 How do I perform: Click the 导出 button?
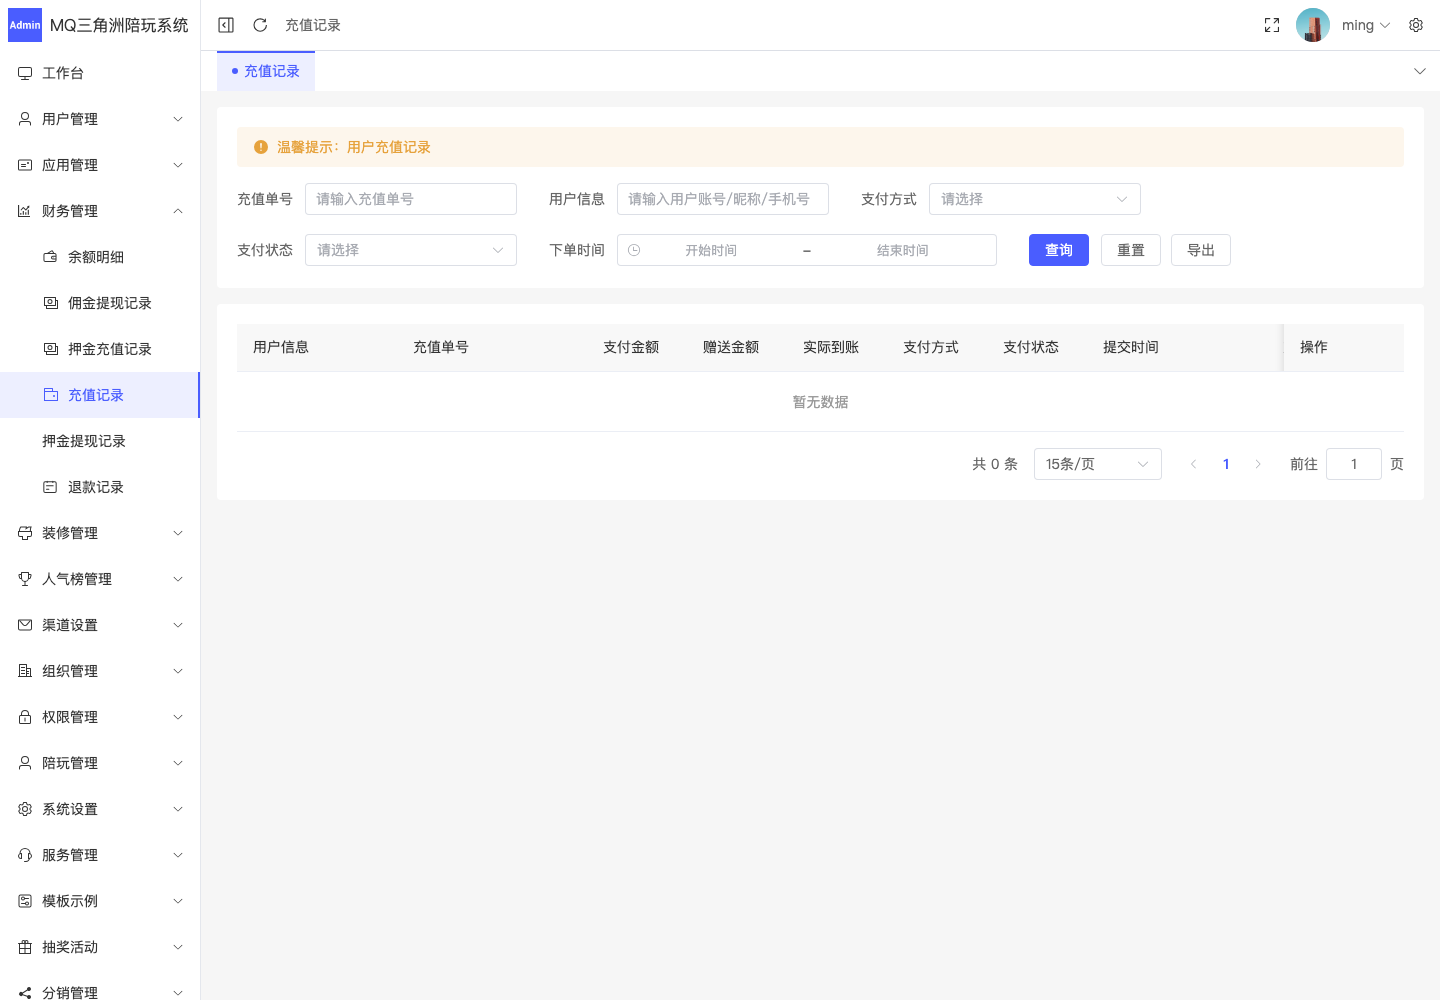coord(1201,250)
